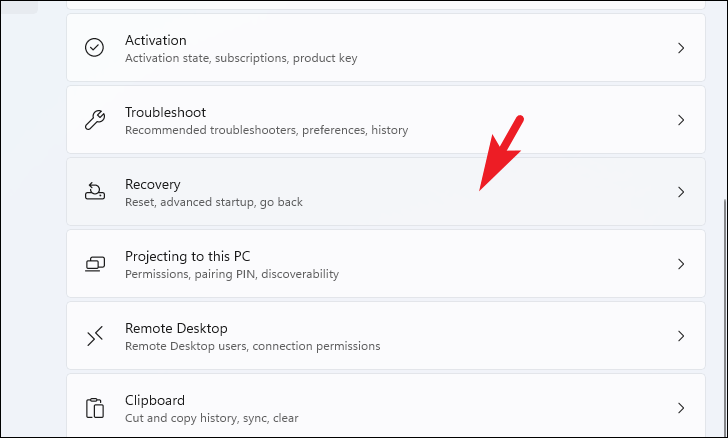728x438 pixels.
Task: Open the Recovery title label
Action: coord(152,185)
